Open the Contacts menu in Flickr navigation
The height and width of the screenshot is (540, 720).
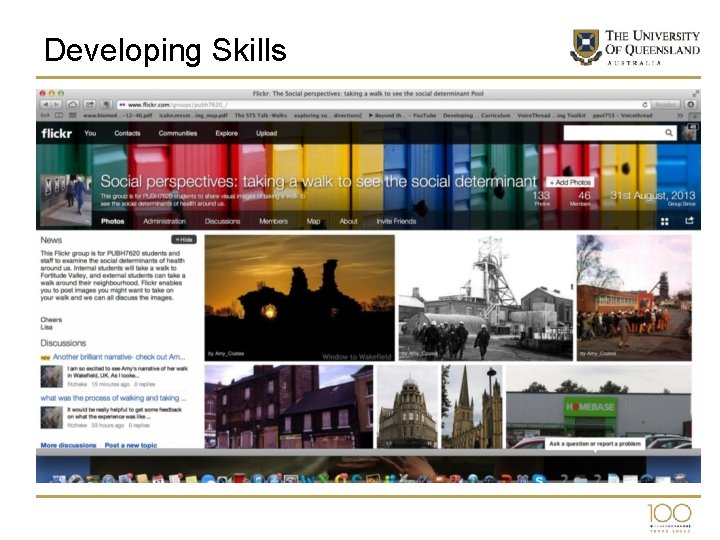click(127, 133)
